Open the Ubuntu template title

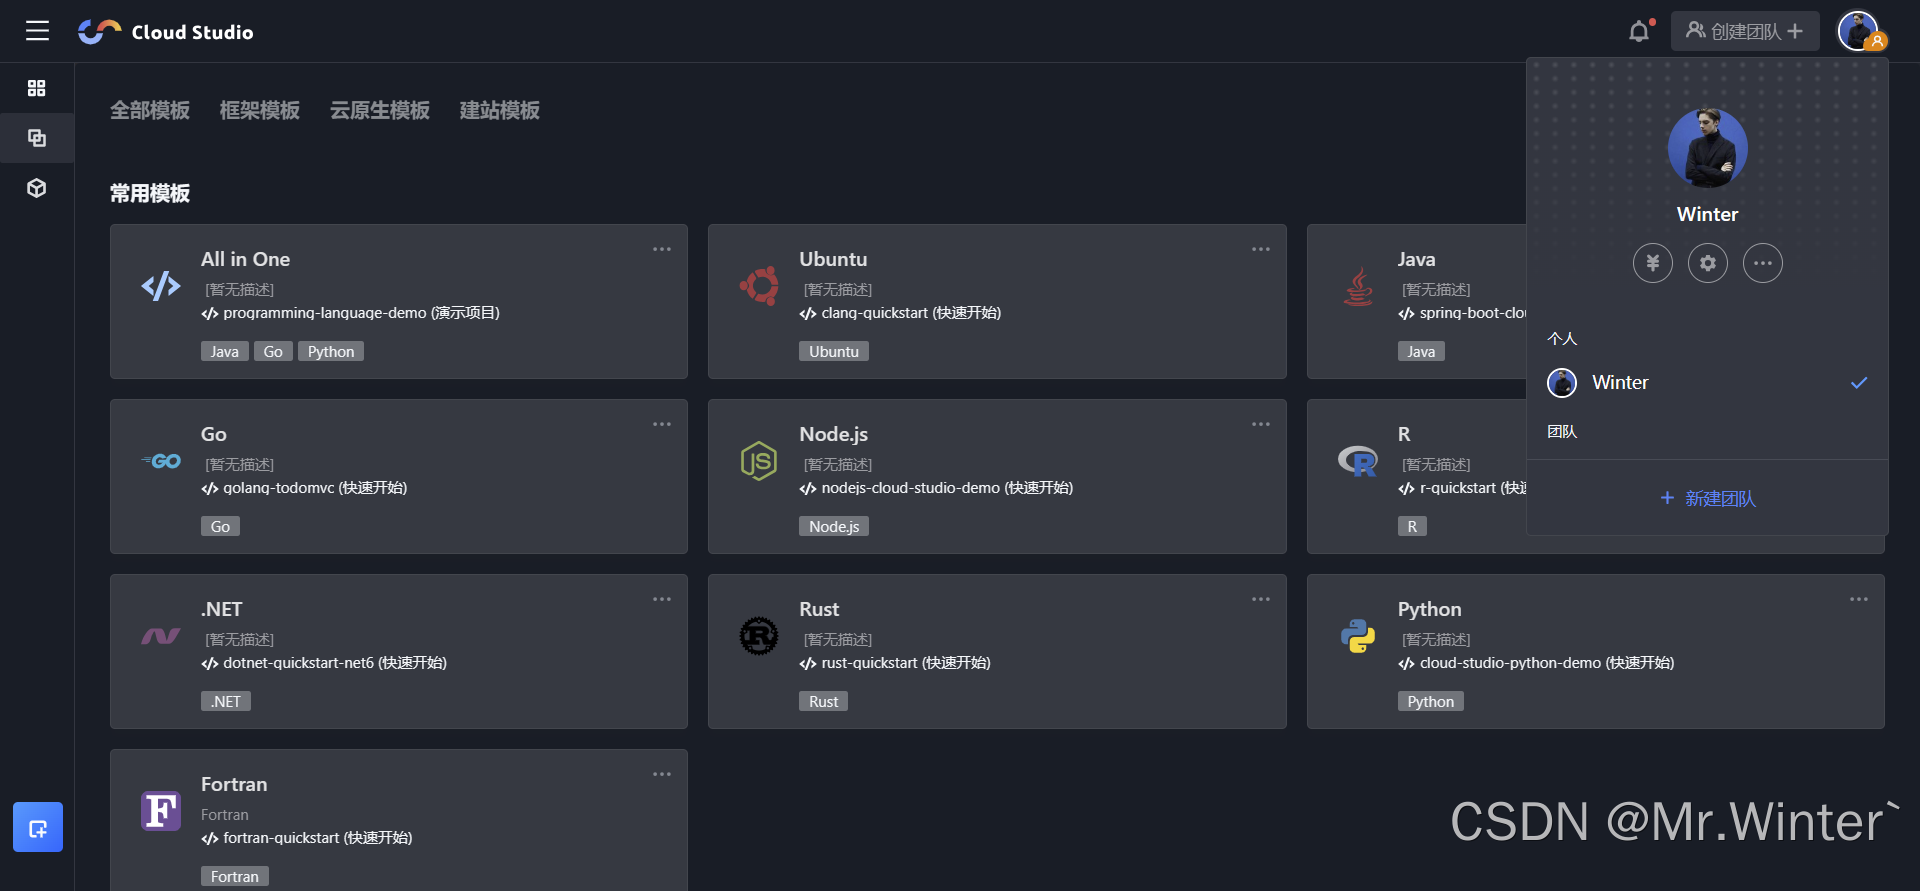pos(833,259)
